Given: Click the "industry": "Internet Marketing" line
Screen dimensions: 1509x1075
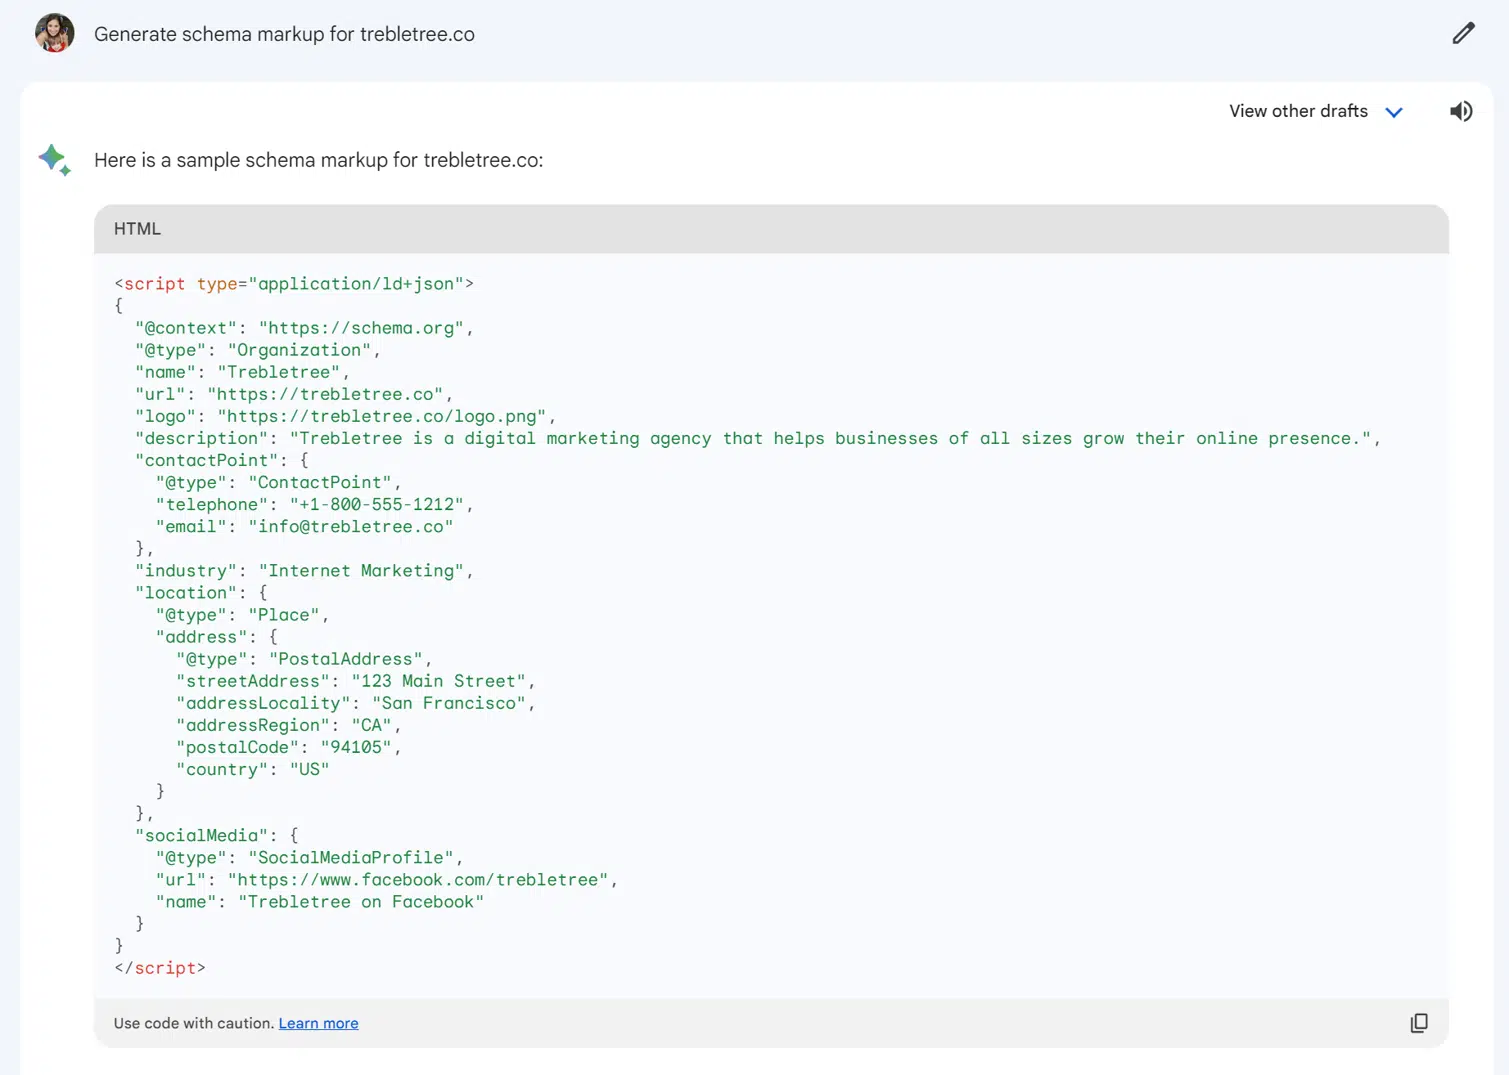Looking at the screenshot, I should tap(304, 571).
